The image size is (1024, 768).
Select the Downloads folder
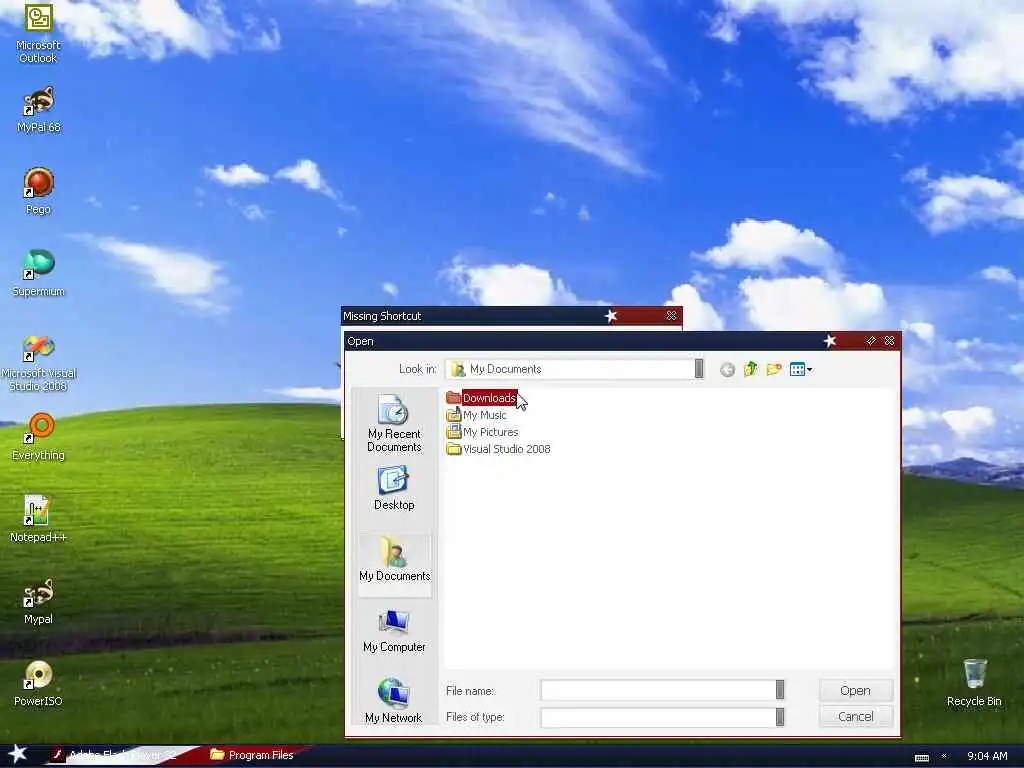482,398
